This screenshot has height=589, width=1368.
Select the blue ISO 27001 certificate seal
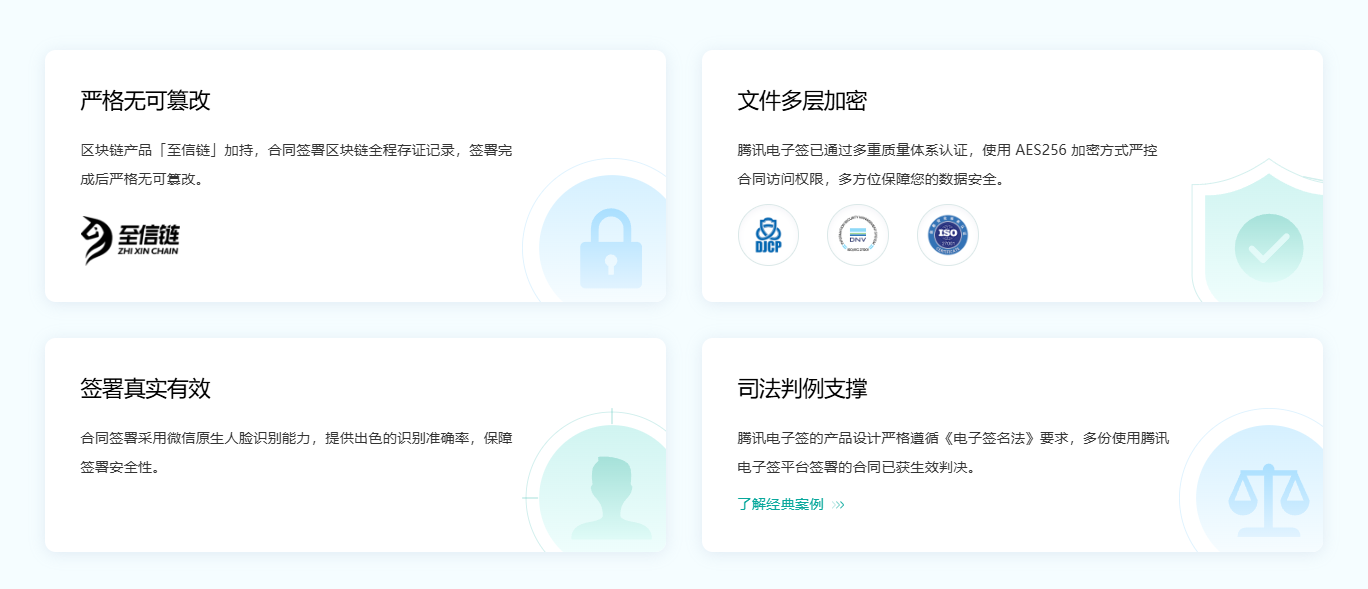948,235
